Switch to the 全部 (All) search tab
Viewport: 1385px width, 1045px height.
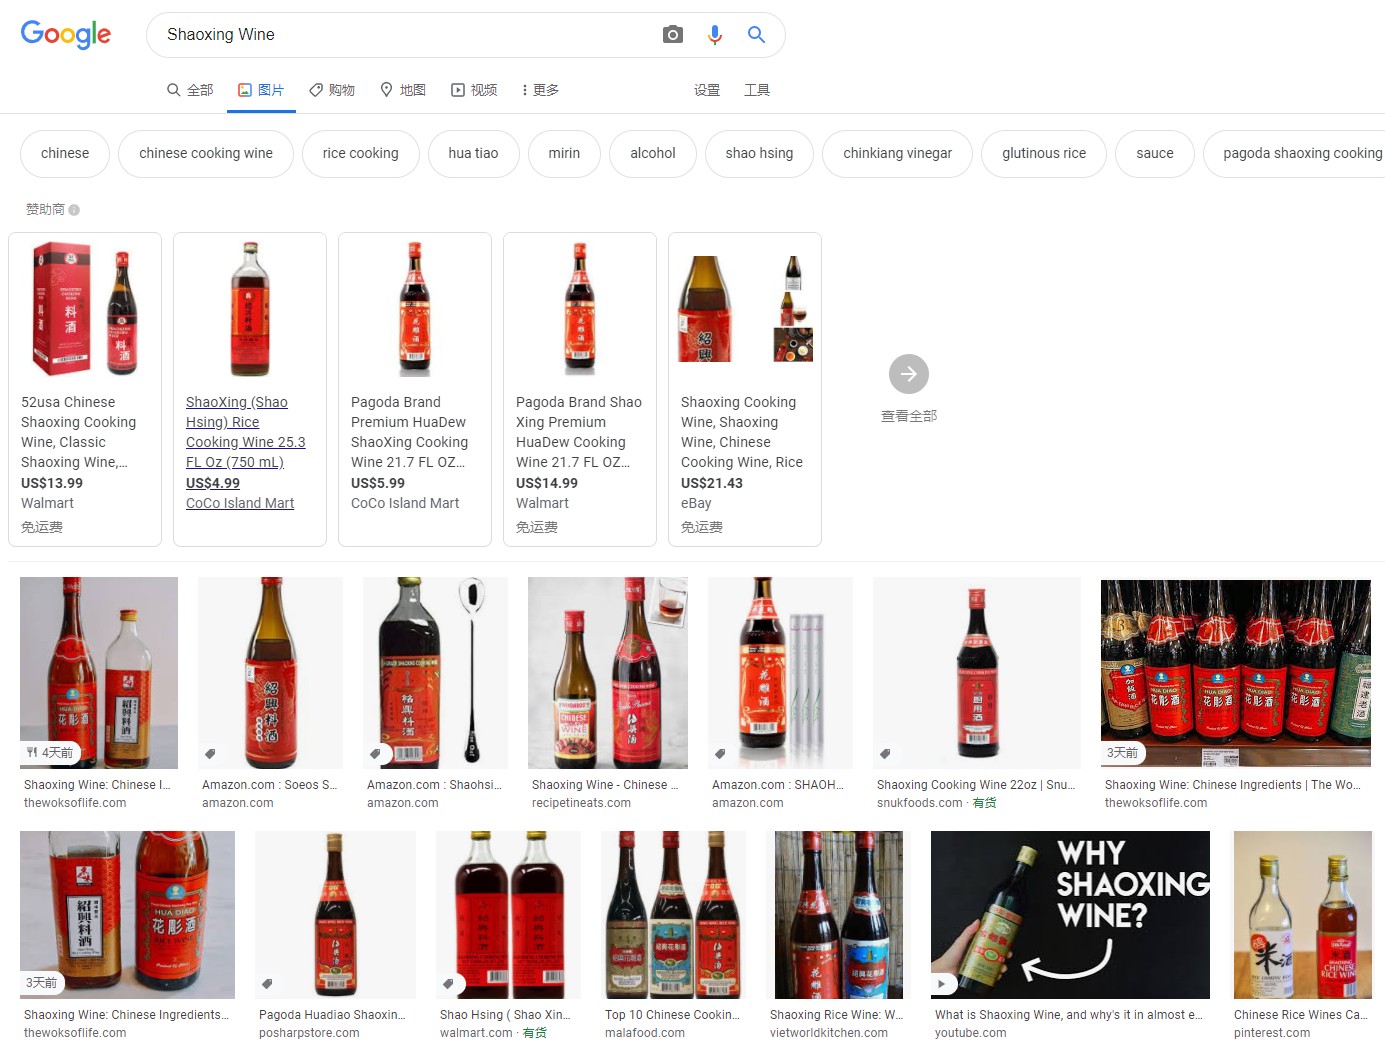click(190, 90)
